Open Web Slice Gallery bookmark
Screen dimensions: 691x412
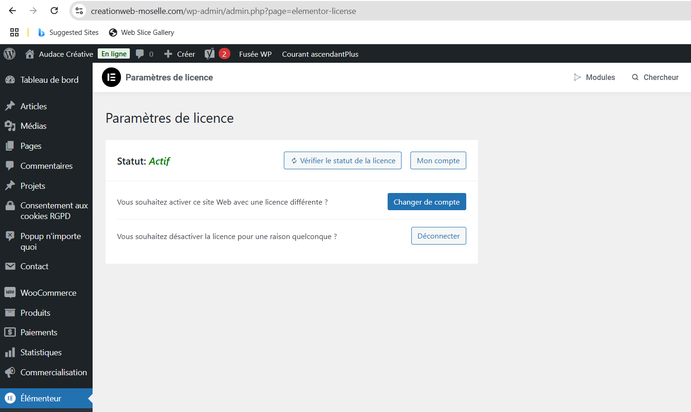140,32
